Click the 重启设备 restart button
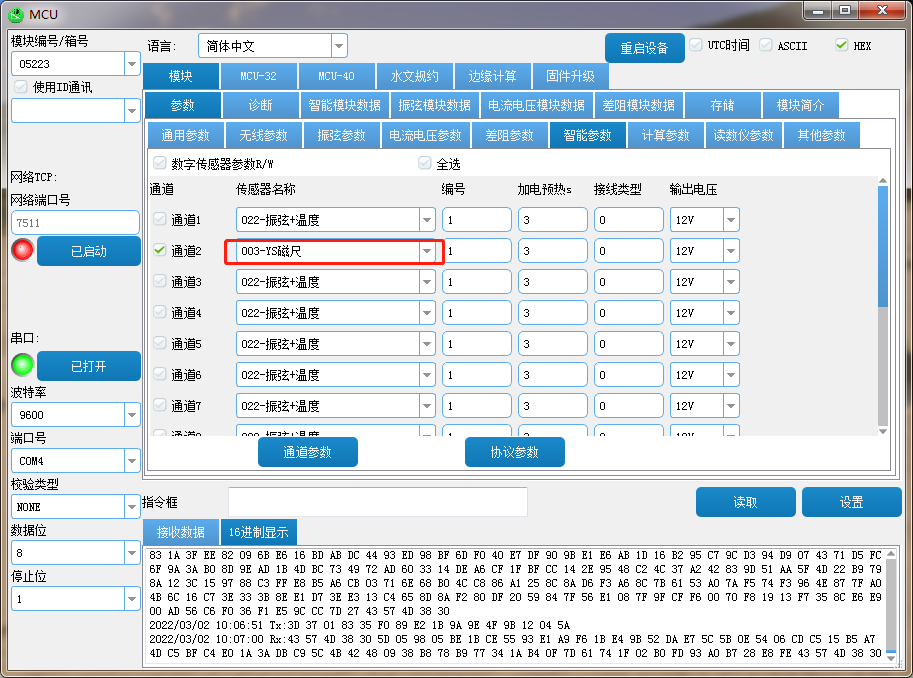The width and height of the screenshot is (913, 678). [644, 48]
